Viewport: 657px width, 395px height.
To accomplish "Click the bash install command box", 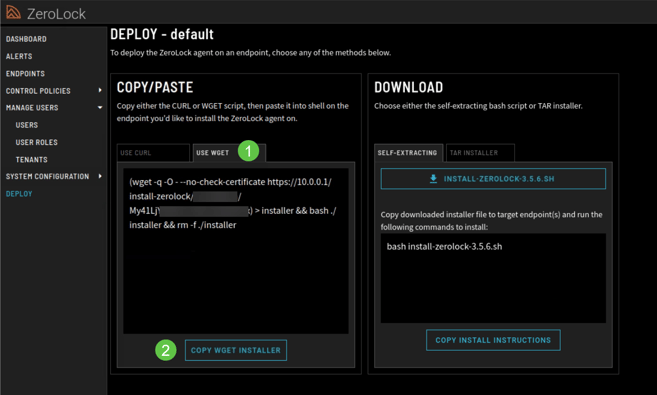I will click(493, 278).
